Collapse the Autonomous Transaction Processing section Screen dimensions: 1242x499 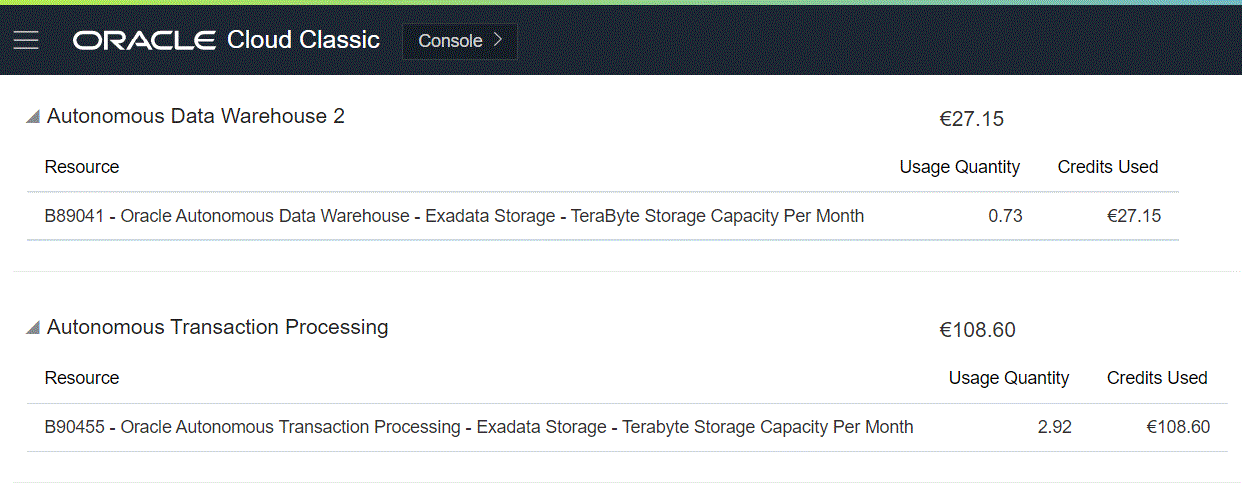[33, 328]
